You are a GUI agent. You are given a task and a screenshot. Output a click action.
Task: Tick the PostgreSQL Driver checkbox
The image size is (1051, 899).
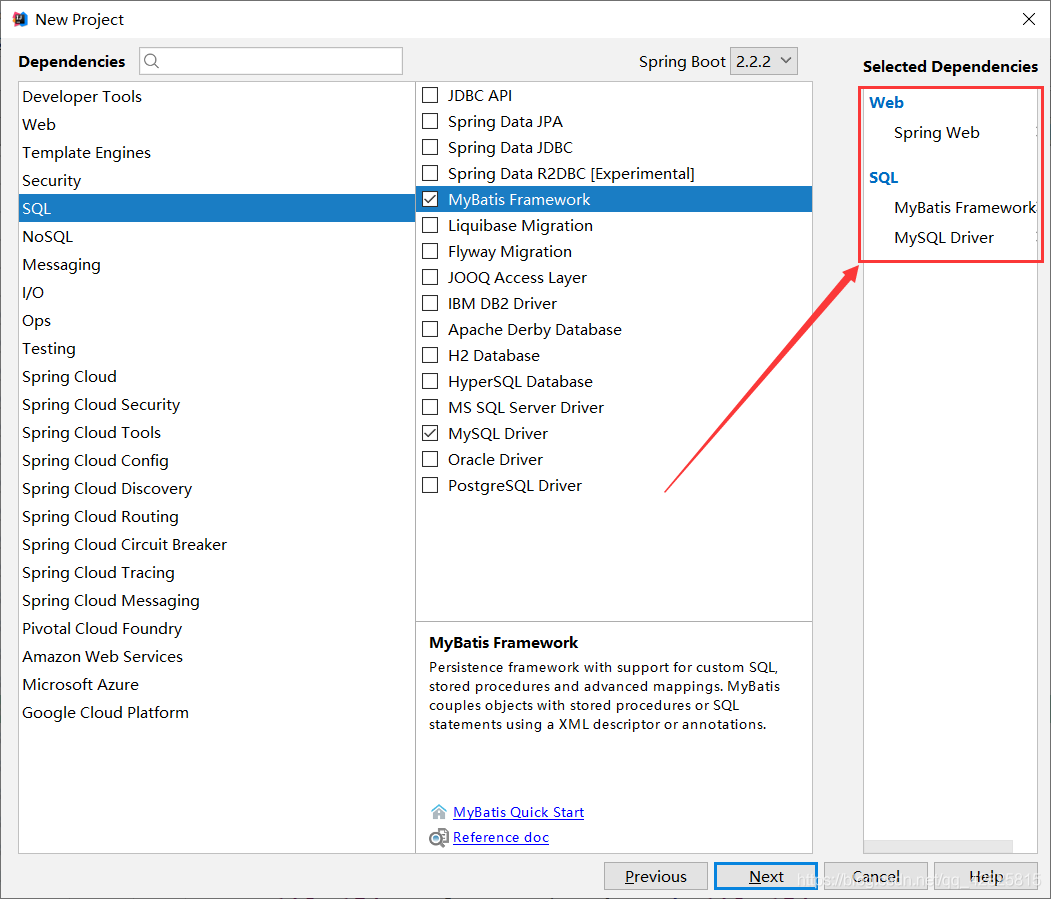430,486
